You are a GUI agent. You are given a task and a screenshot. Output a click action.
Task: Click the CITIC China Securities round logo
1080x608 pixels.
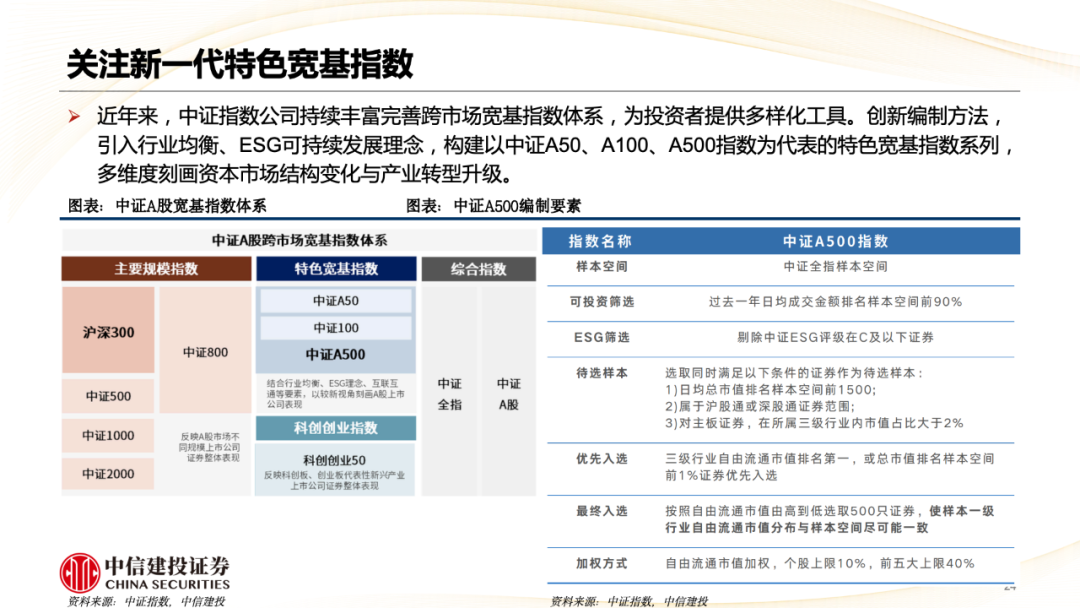[79, 573]
